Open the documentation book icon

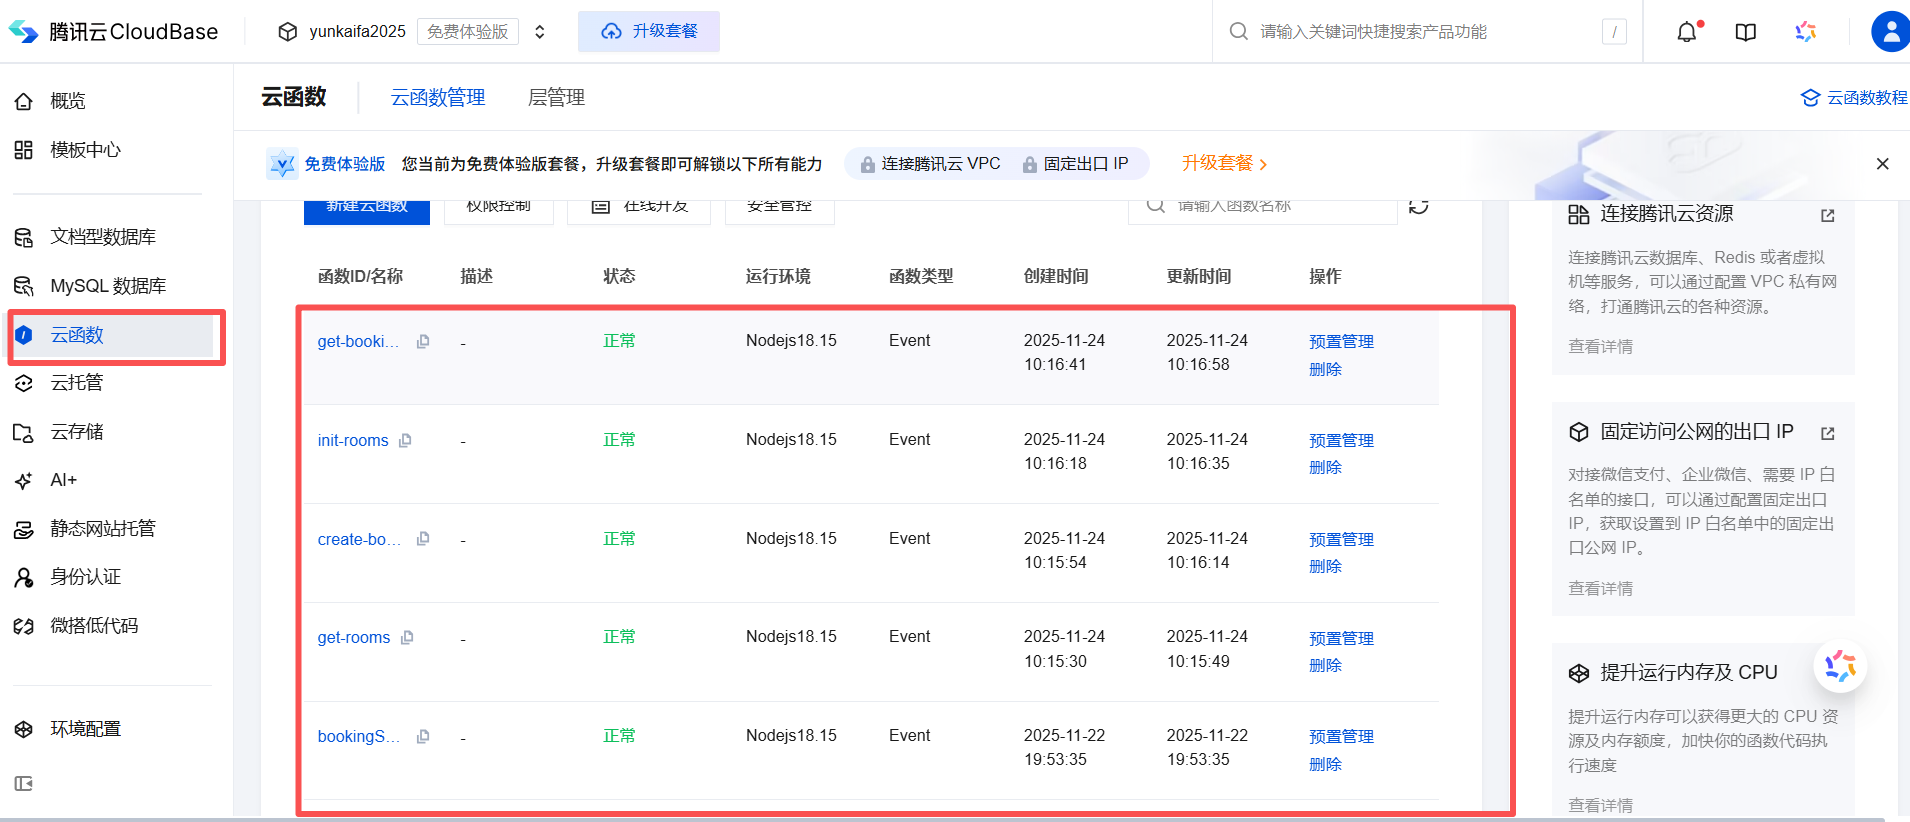click(1746, 32)
